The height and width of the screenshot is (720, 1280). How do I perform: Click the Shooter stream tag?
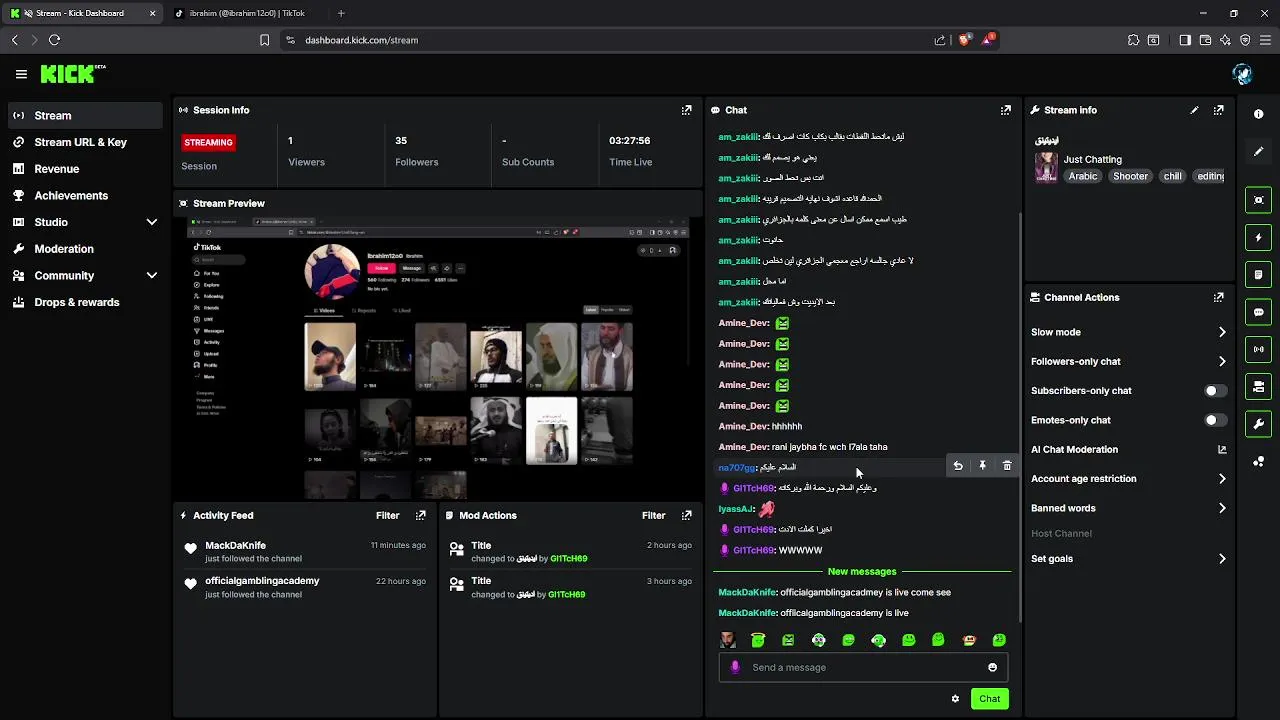(x=1130, y=176)
